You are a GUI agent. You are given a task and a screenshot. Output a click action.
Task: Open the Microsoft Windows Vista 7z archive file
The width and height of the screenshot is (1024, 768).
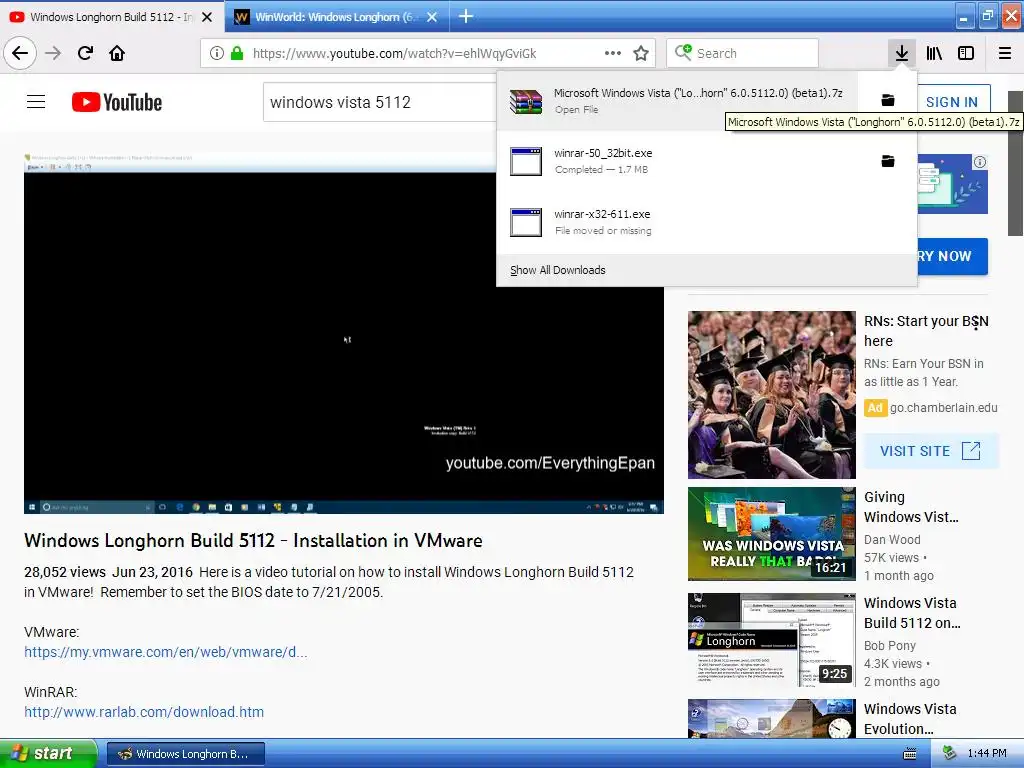(x=676, y=101)
